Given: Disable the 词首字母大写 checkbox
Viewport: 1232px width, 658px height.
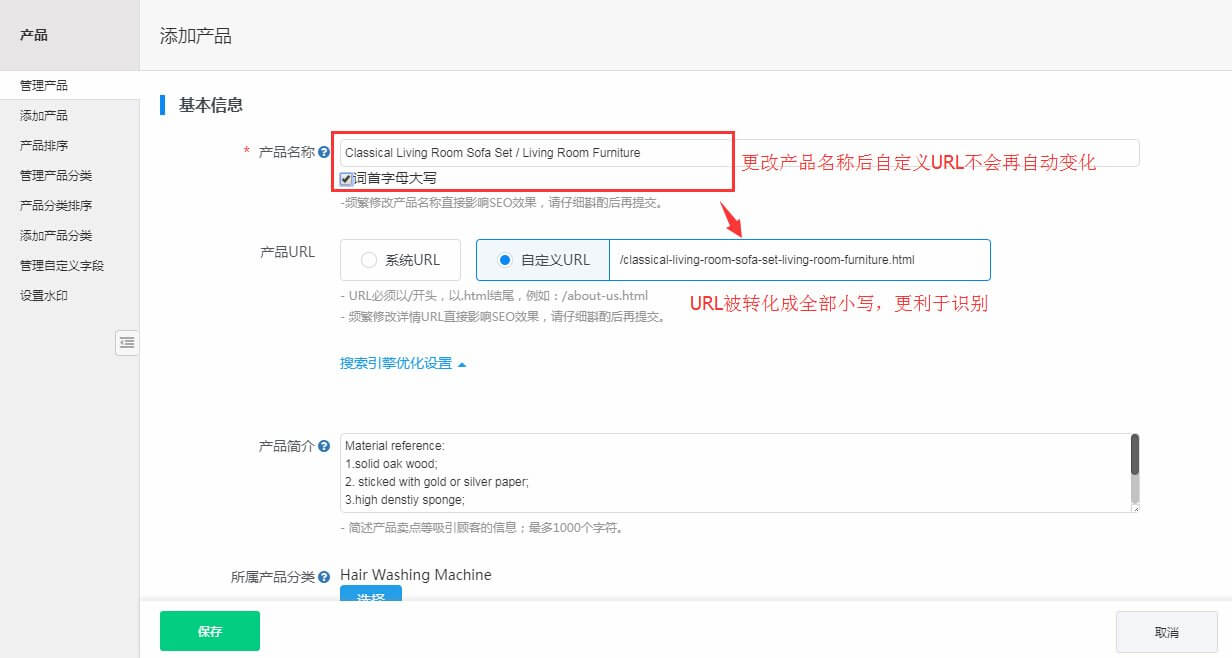Looking at the screenshot, I should 347,180.
